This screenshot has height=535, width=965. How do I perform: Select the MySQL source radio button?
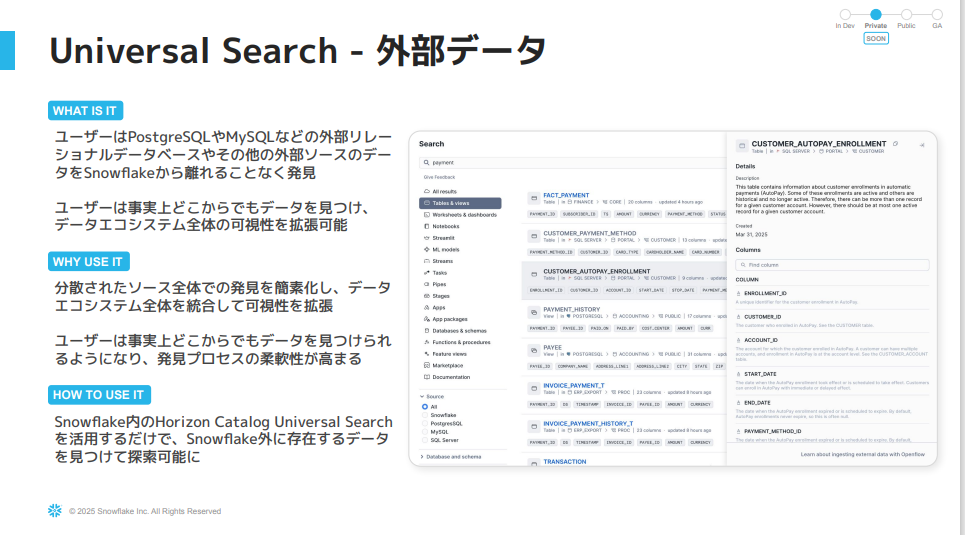(x=425, y=432)
